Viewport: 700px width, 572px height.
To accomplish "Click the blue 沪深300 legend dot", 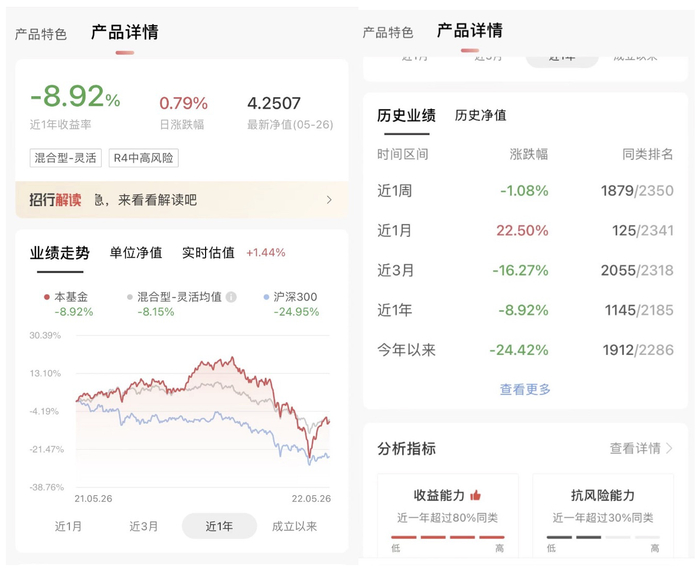I will pyautogui.click(x=264, y=297).
